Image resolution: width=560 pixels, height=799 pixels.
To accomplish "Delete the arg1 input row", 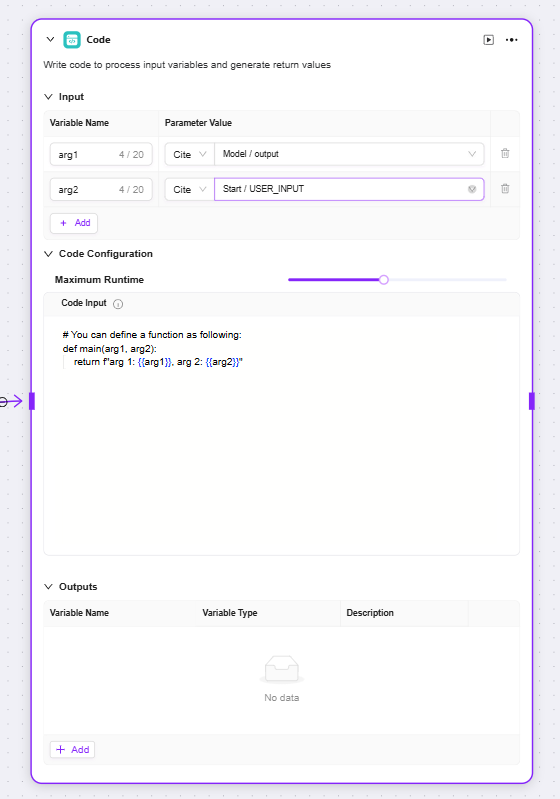I will (505, 153).
